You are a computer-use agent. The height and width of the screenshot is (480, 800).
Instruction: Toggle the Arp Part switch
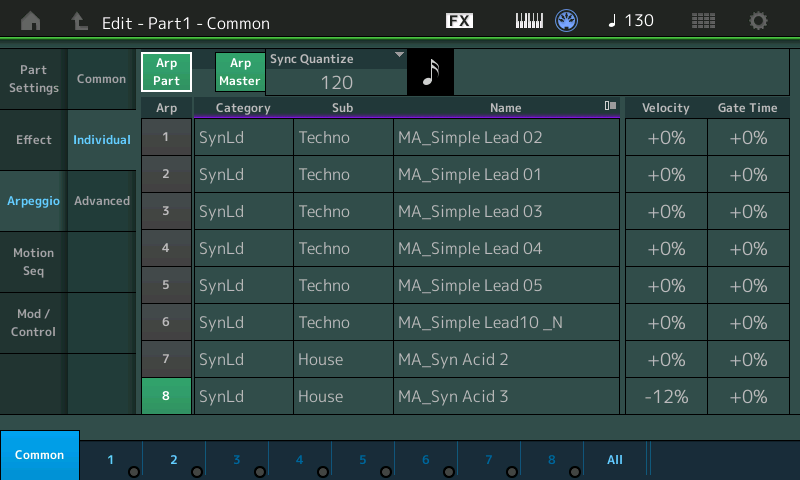(166, 72)
